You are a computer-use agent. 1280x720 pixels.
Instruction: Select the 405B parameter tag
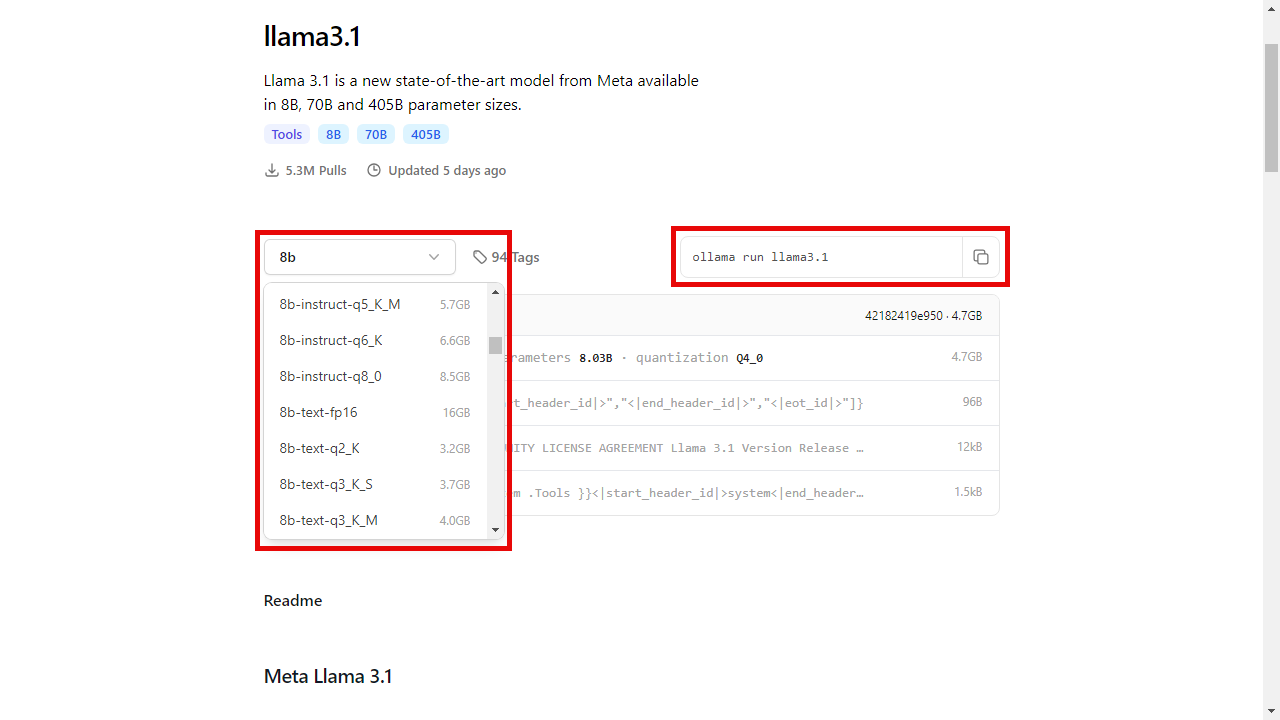click(x=425, y=134)
